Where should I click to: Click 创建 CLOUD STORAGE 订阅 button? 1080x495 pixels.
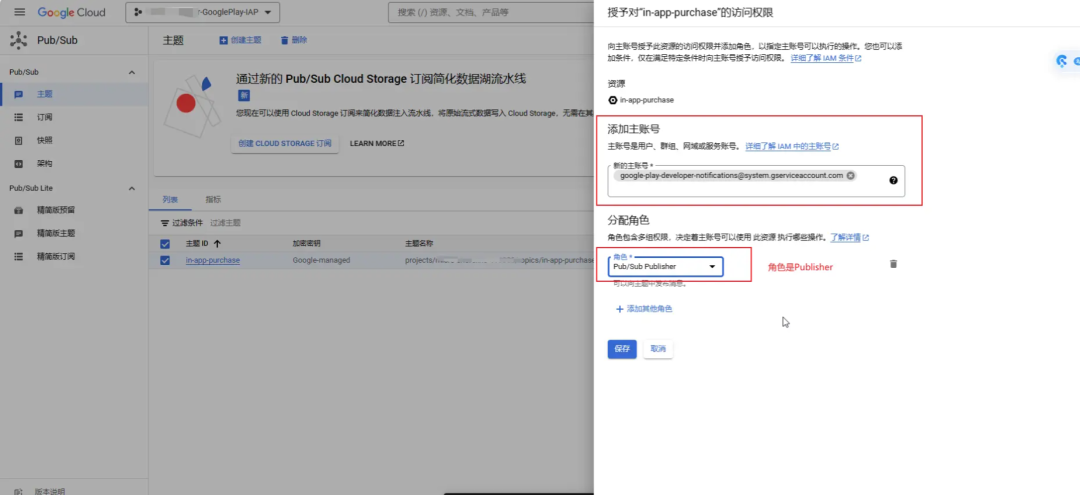284,143
